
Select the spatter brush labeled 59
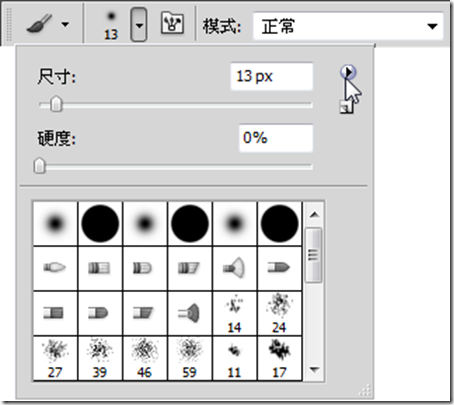190,358
